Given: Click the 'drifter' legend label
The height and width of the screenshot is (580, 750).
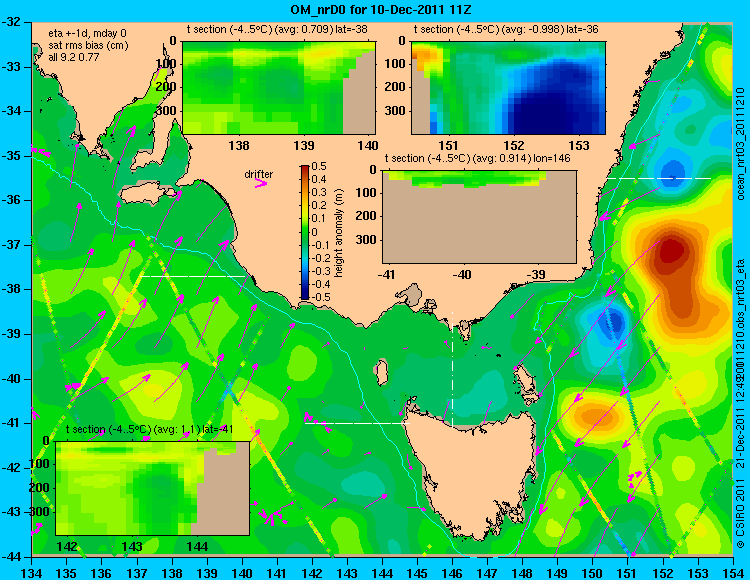Looking at the screenshot, I should pyautogui.click(x=259, y=175).
